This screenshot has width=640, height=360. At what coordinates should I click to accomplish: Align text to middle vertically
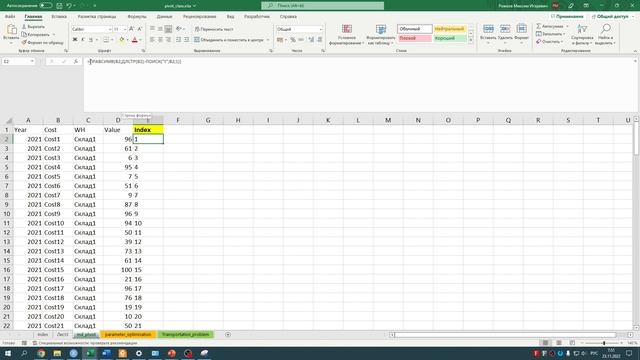(160, 29)
